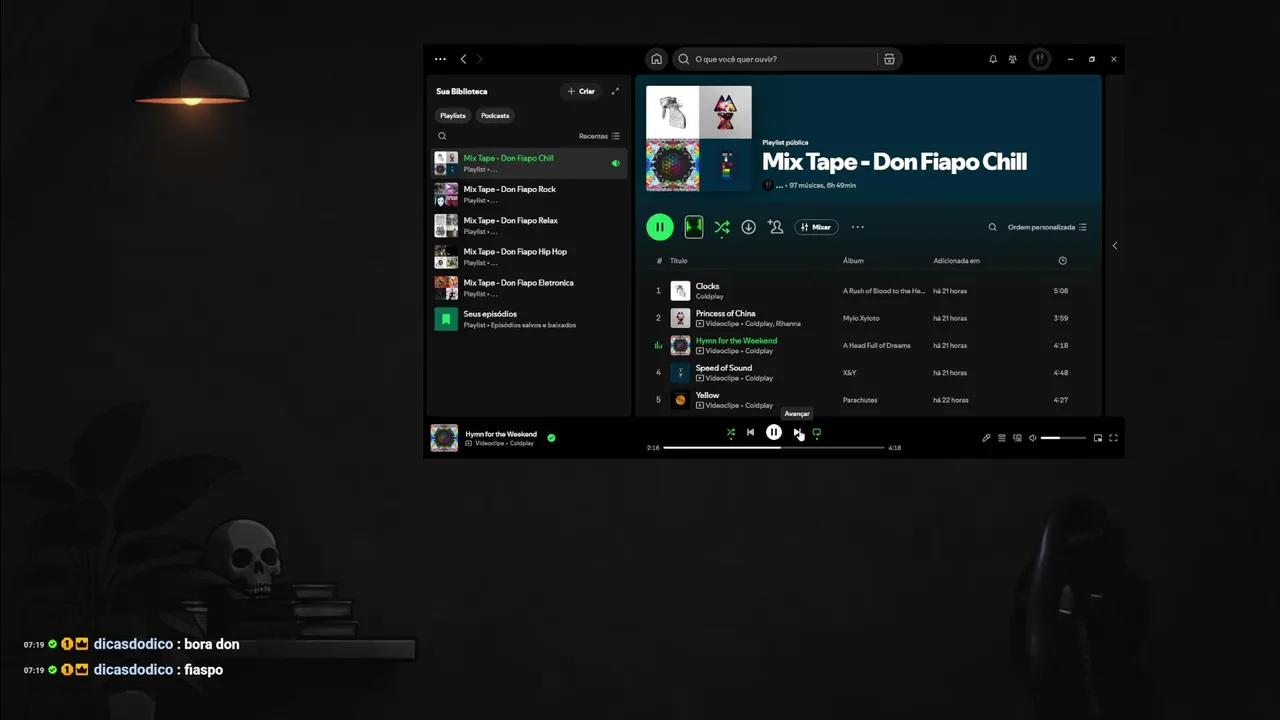Open notifications bell icon

point(993,59)
